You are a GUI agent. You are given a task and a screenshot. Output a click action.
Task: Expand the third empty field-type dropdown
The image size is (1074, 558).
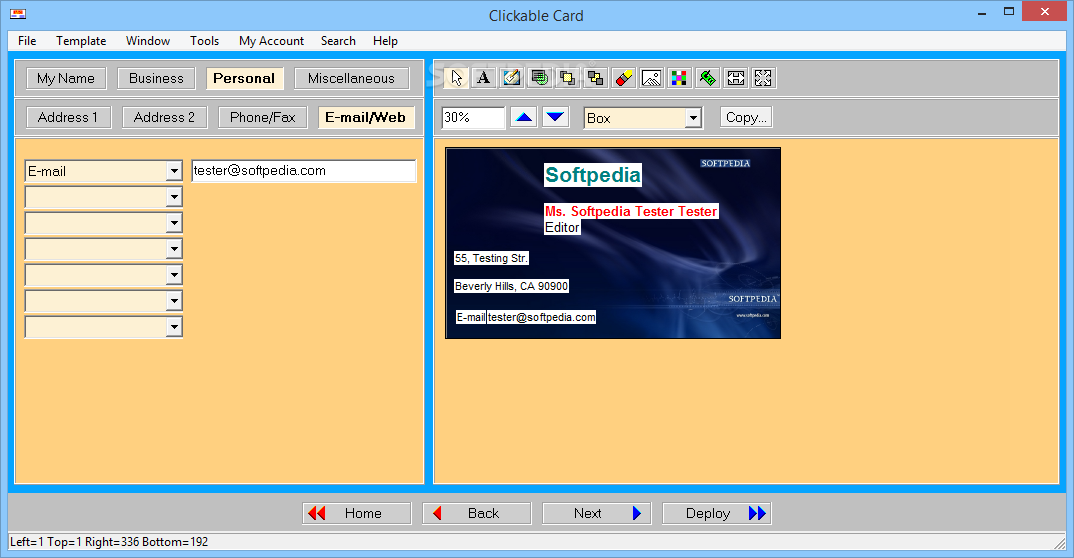point(174,223)
